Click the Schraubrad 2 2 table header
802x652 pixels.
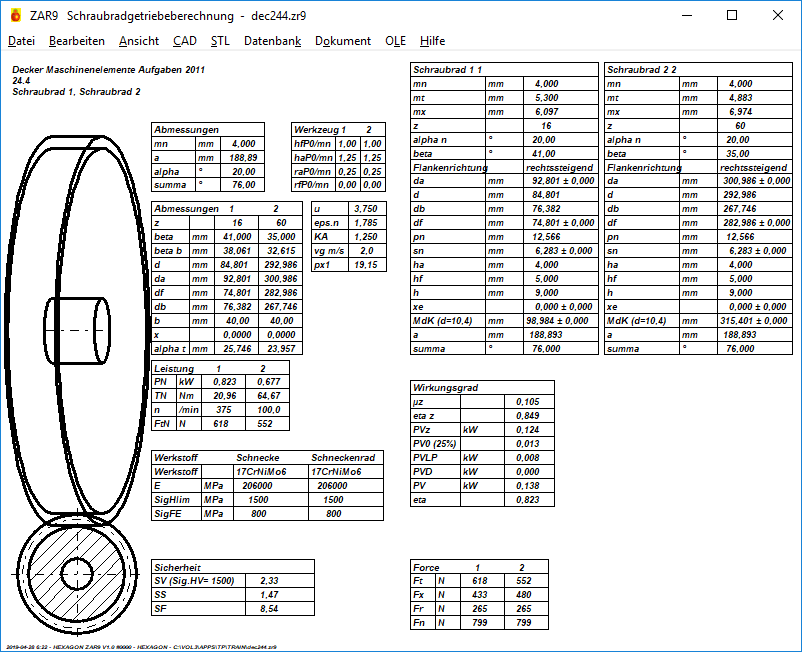click(642, 70)
